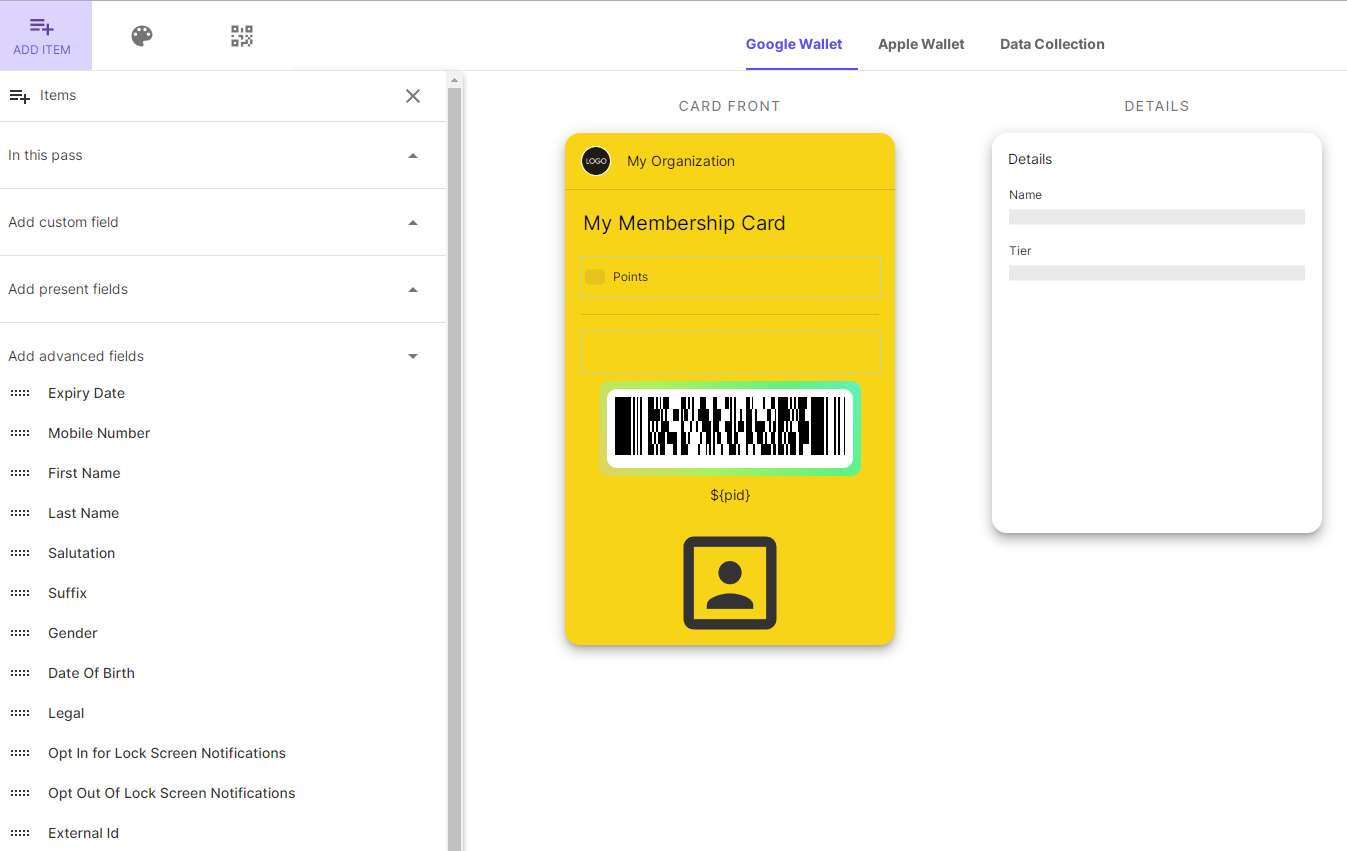Expand the 'Add present fields' section
The image size is (1347, 851).
223,289
